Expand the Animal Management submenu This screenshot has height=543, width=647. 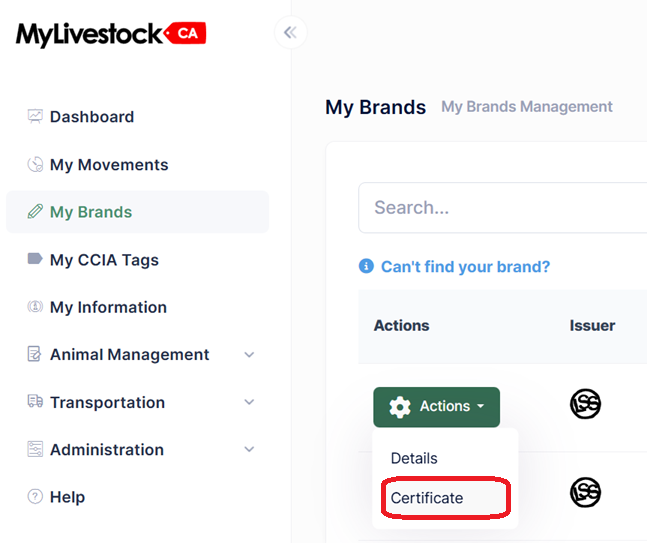click(x=249, y=354)
